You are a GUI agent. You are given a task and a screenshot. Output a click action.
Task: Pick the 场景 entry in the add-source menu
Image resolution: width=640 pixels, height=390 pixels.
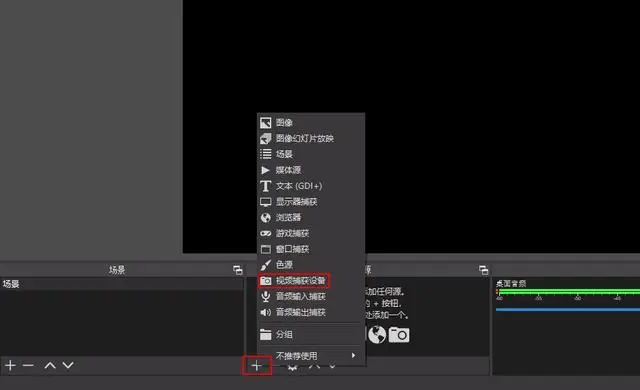(311, 154)
